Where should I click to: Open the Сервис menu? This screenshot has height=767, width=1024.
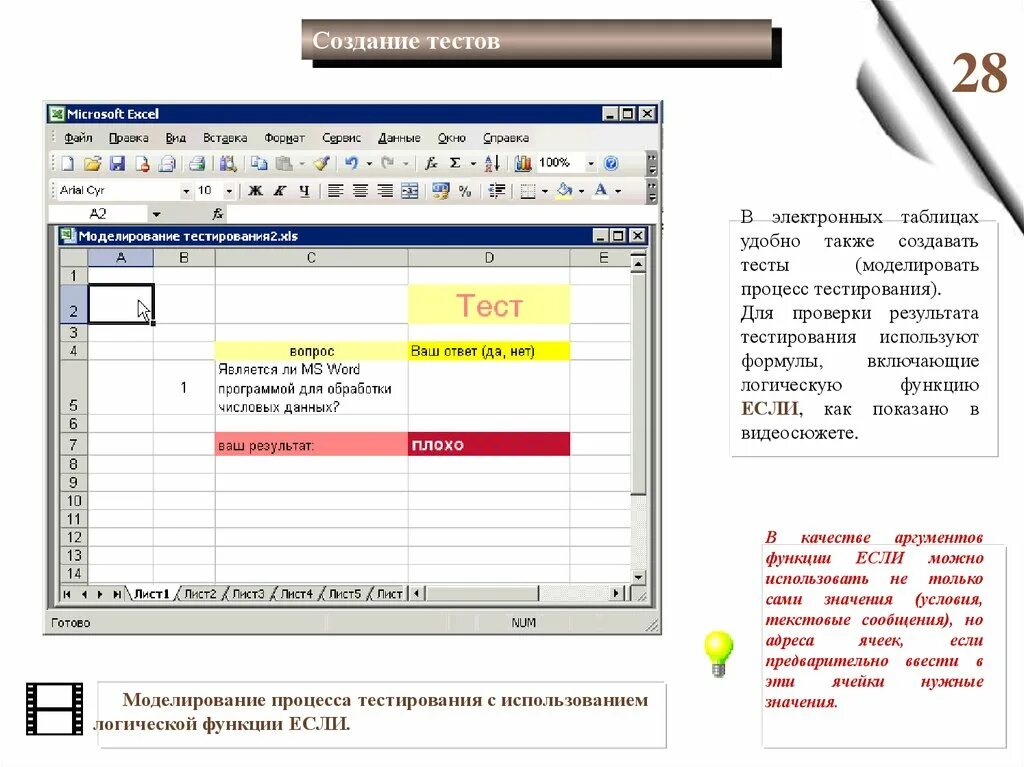point(342,138)
